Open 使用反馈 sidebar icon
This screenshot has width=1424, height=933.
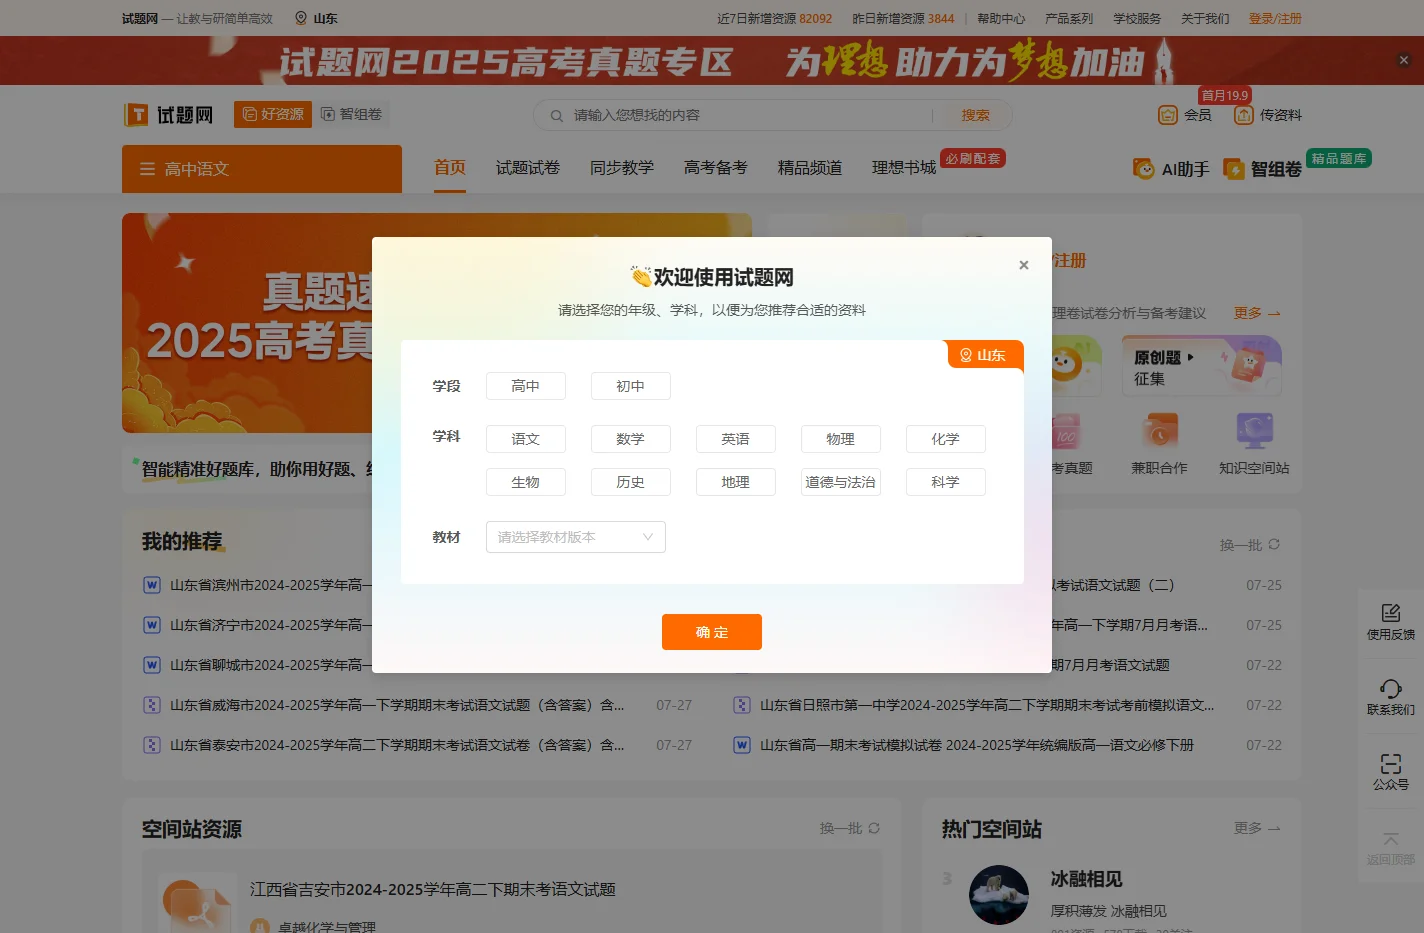pyautogui.click(x=1391, y=622)
